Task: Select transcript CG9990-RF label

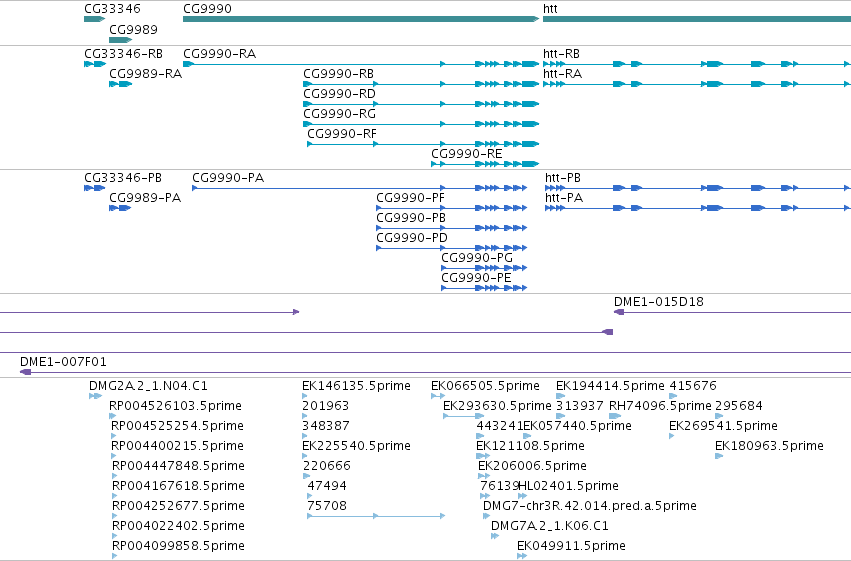Action: 342,134
